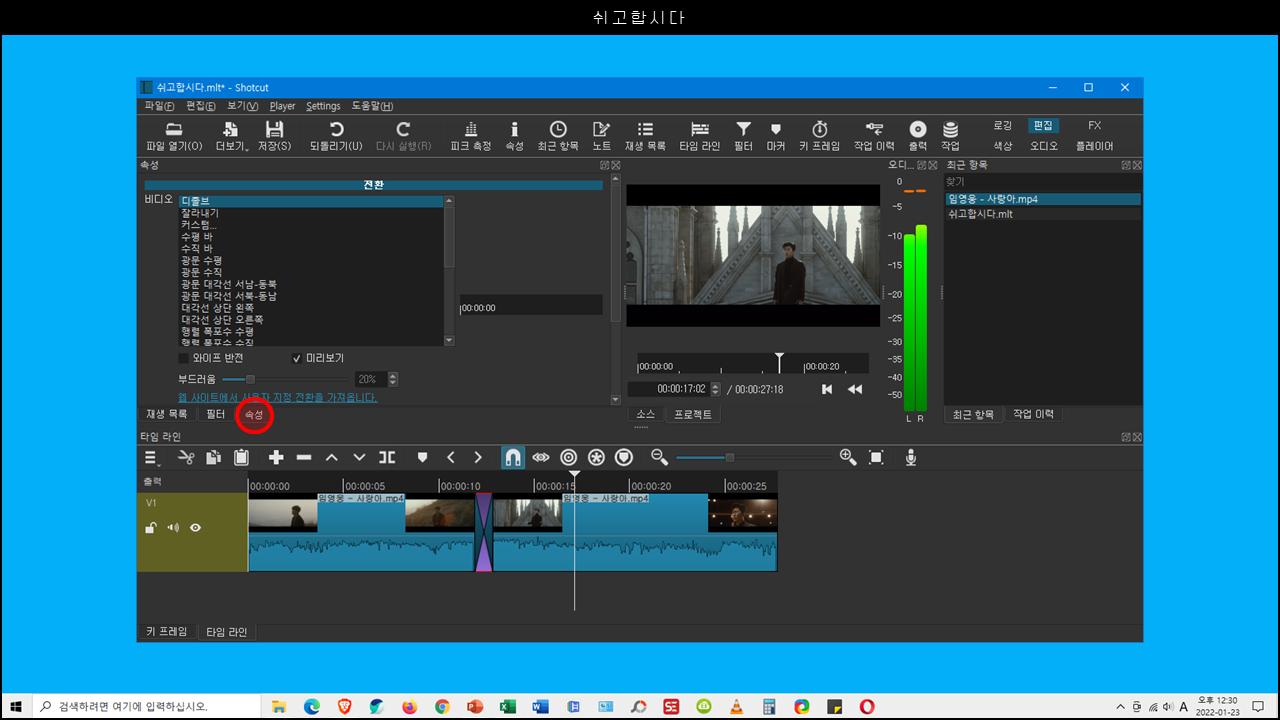Open 키 프레임 stopwatch toolbar icon
1280x720 pixels.
tap(819, 137)
